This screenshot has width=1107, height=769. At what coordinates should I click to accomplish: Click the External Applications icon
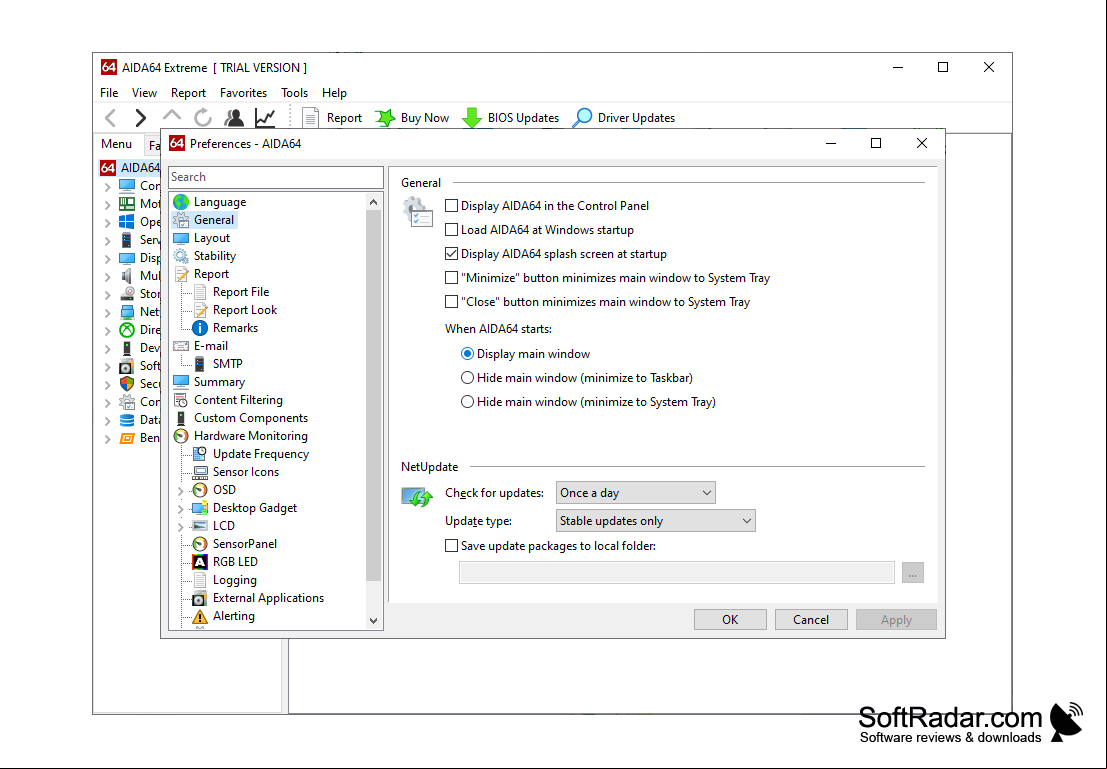pos(201,597)
